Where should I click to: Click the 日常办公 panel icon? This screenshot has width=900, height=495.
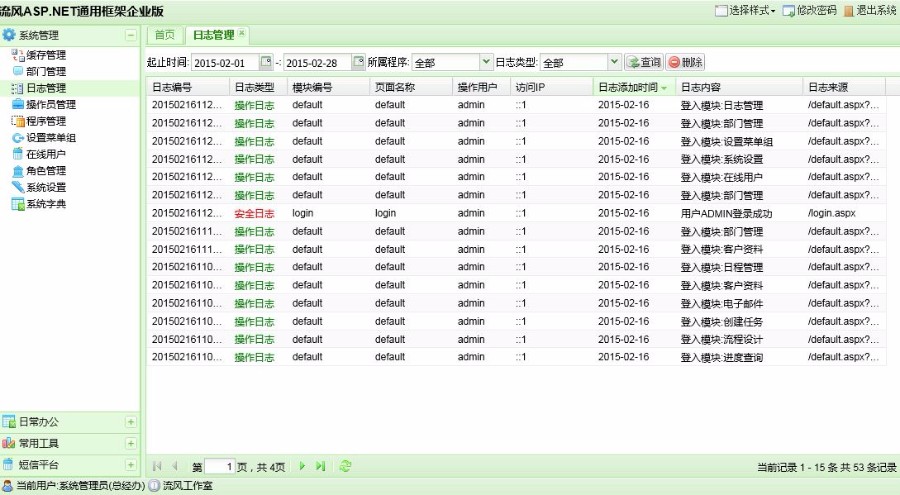coord(8,421)
